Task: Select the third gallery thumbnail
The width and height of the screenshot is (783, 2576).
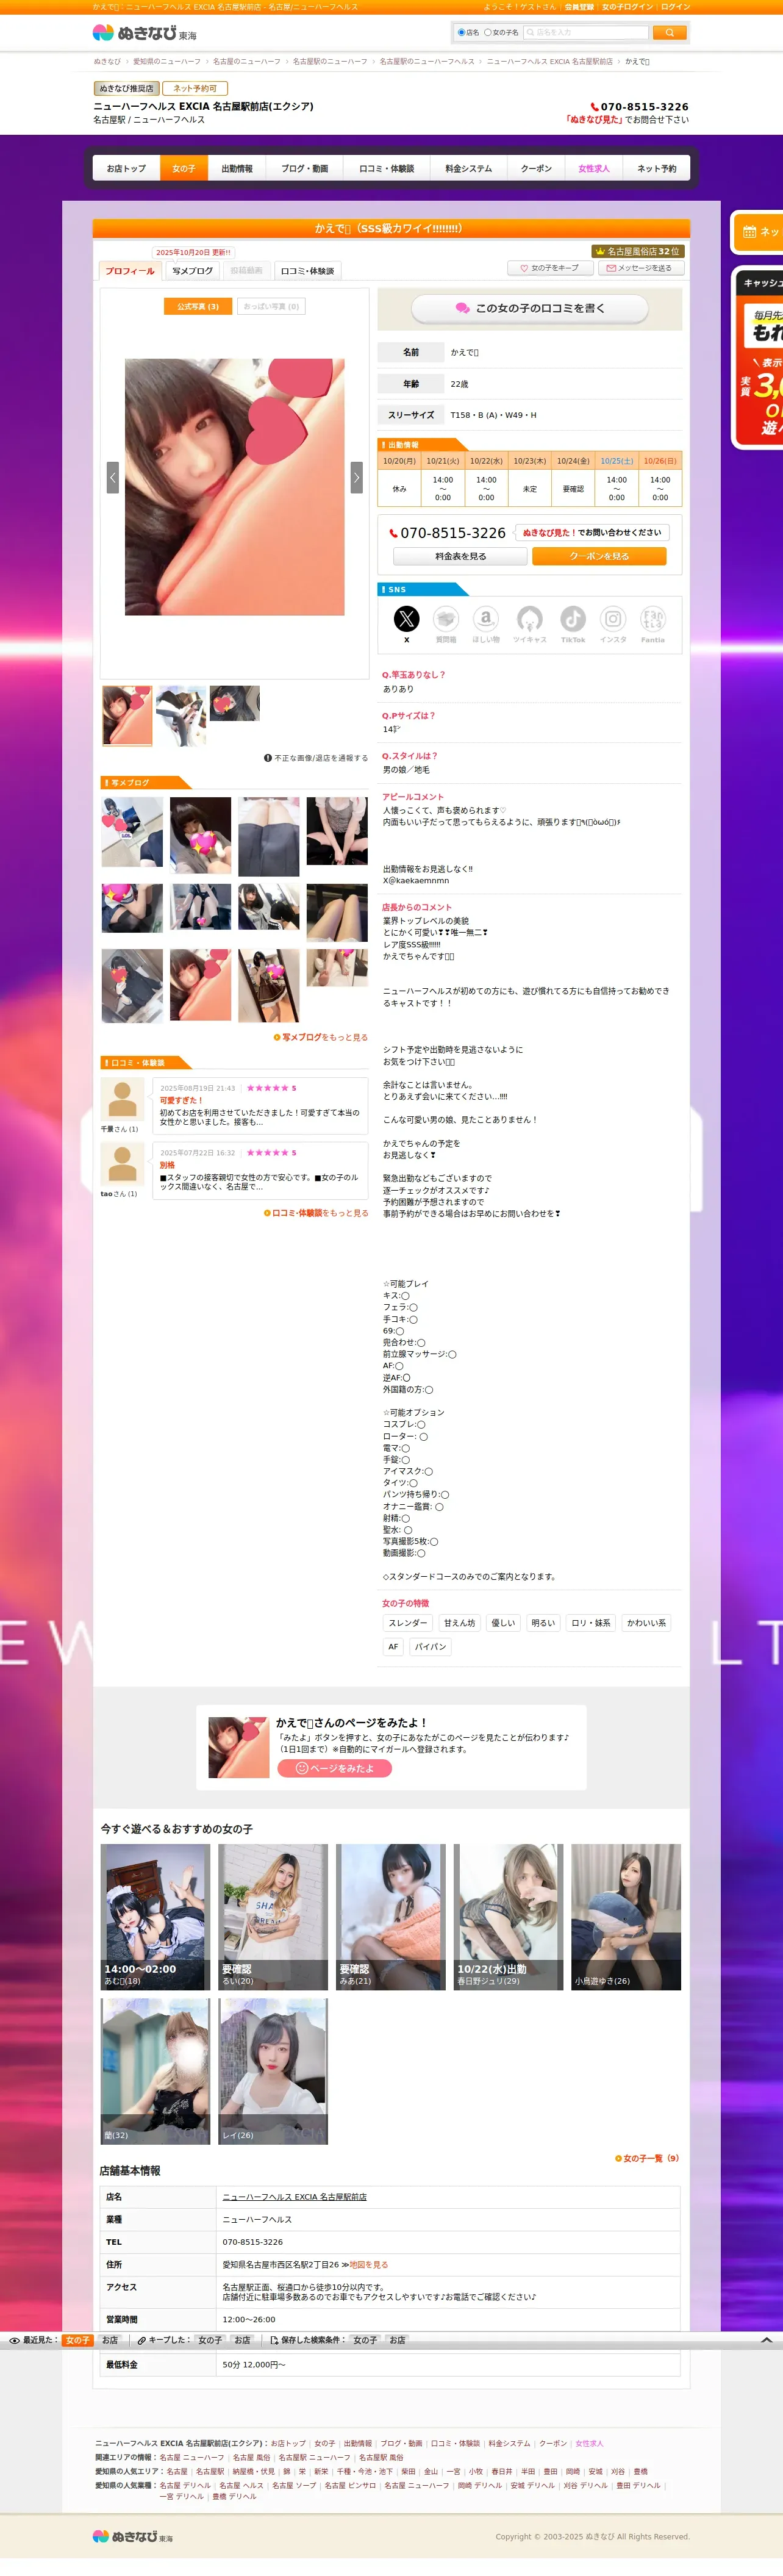Action: coord(235,703)
